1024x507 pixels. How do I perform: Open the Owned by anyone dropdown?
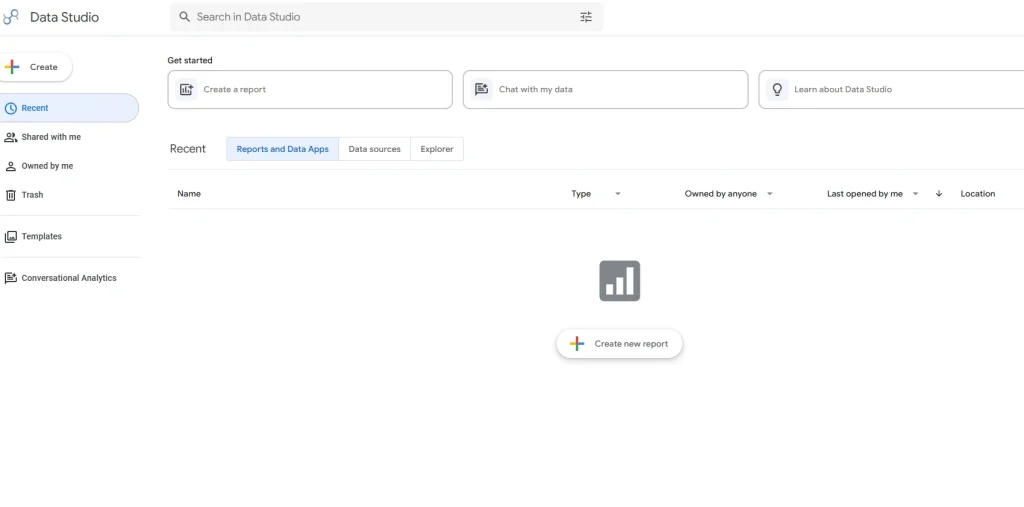(769, 193)
